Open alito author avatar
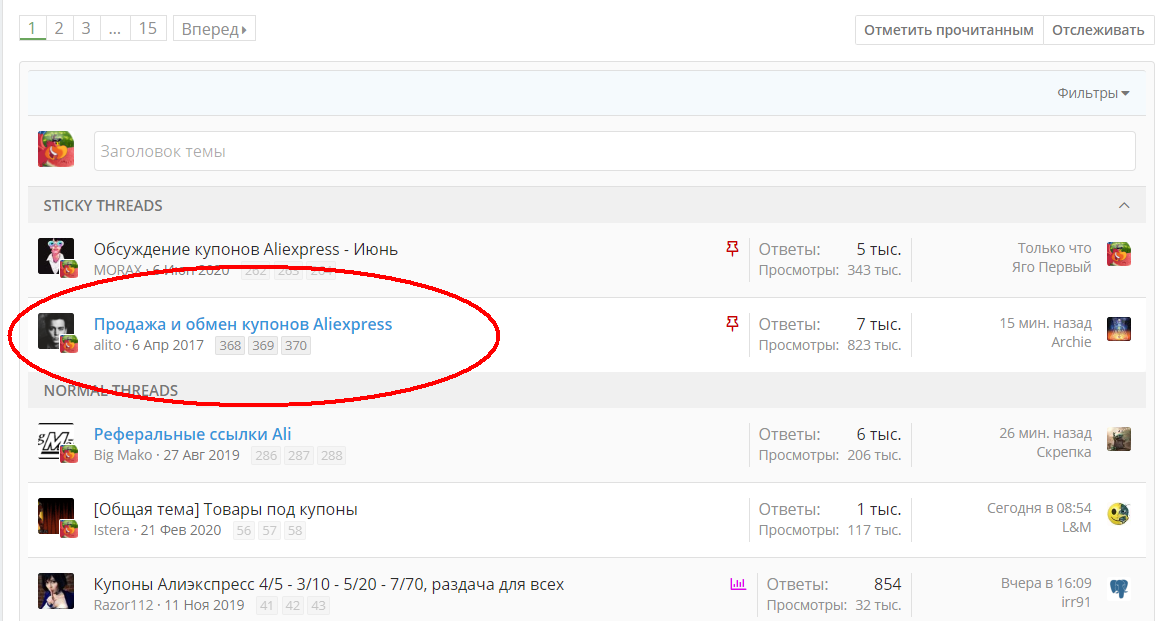 pyautogui.click(x=56, y=331)
